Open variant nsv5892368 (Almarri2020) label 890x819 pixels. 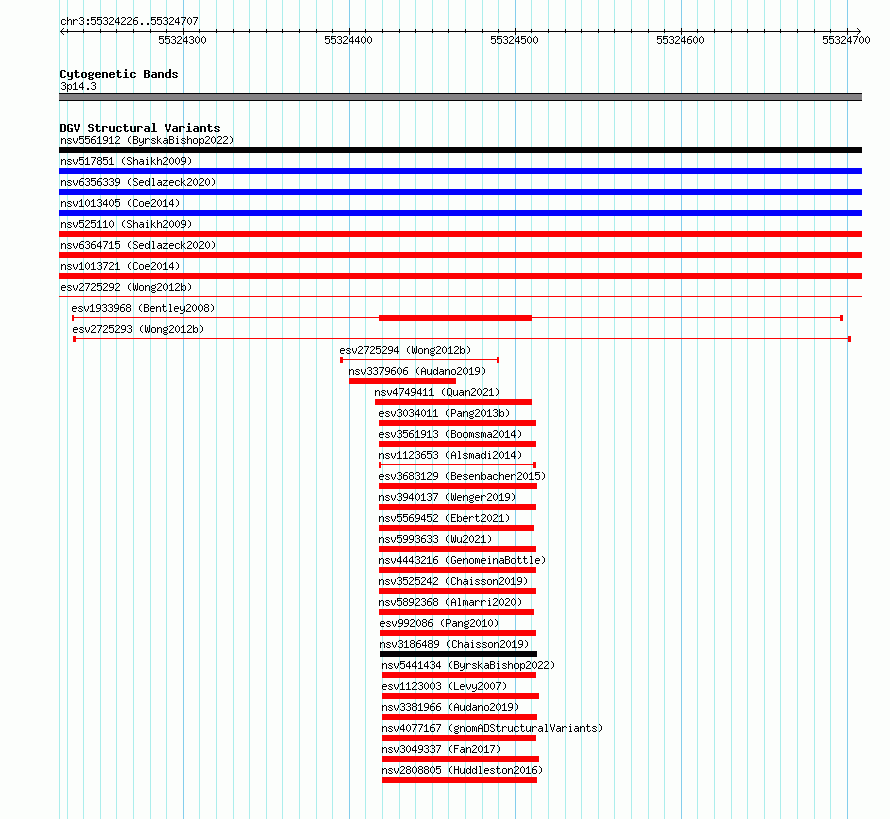click(450, 602)
